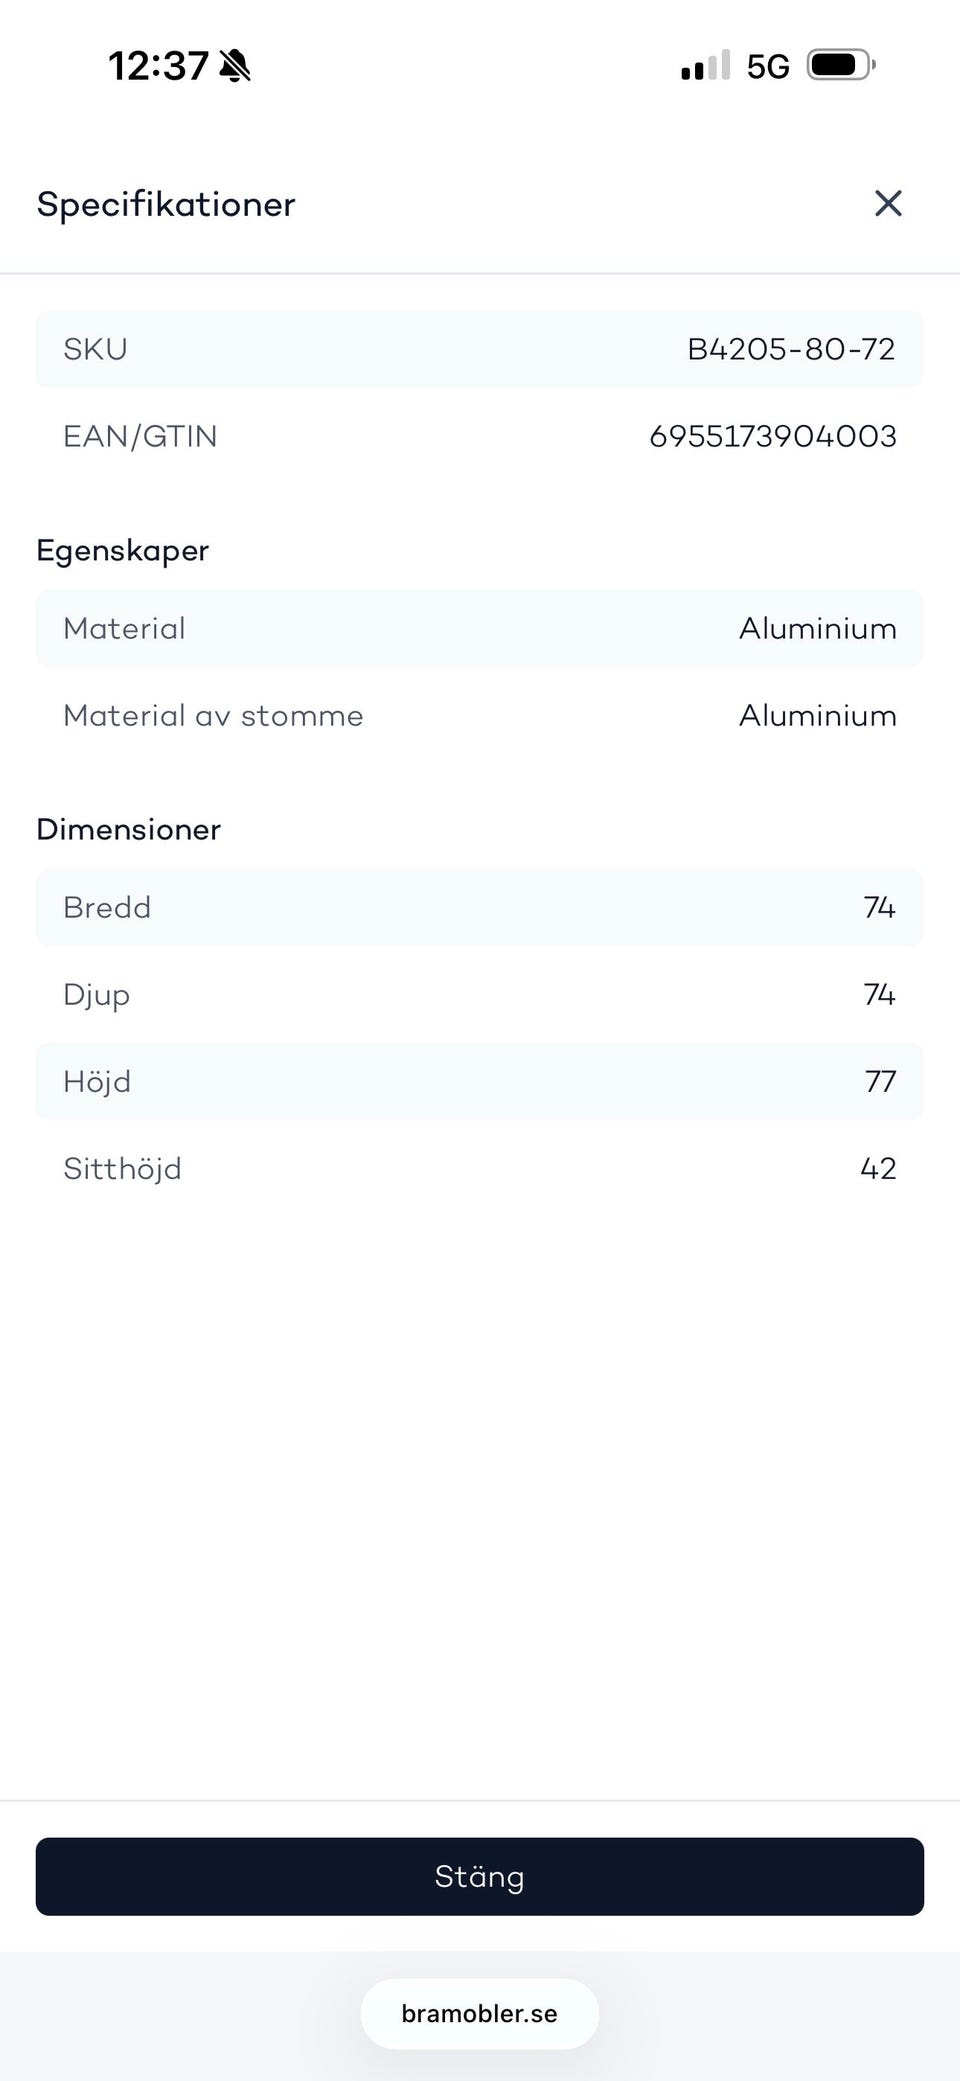
Task: Tap the bramobler.se address pill
Action: click(479, 2013)
